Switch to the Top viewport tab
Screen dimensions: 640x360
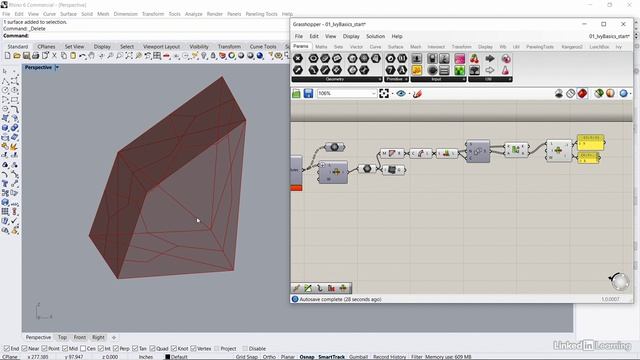[62, 338]
